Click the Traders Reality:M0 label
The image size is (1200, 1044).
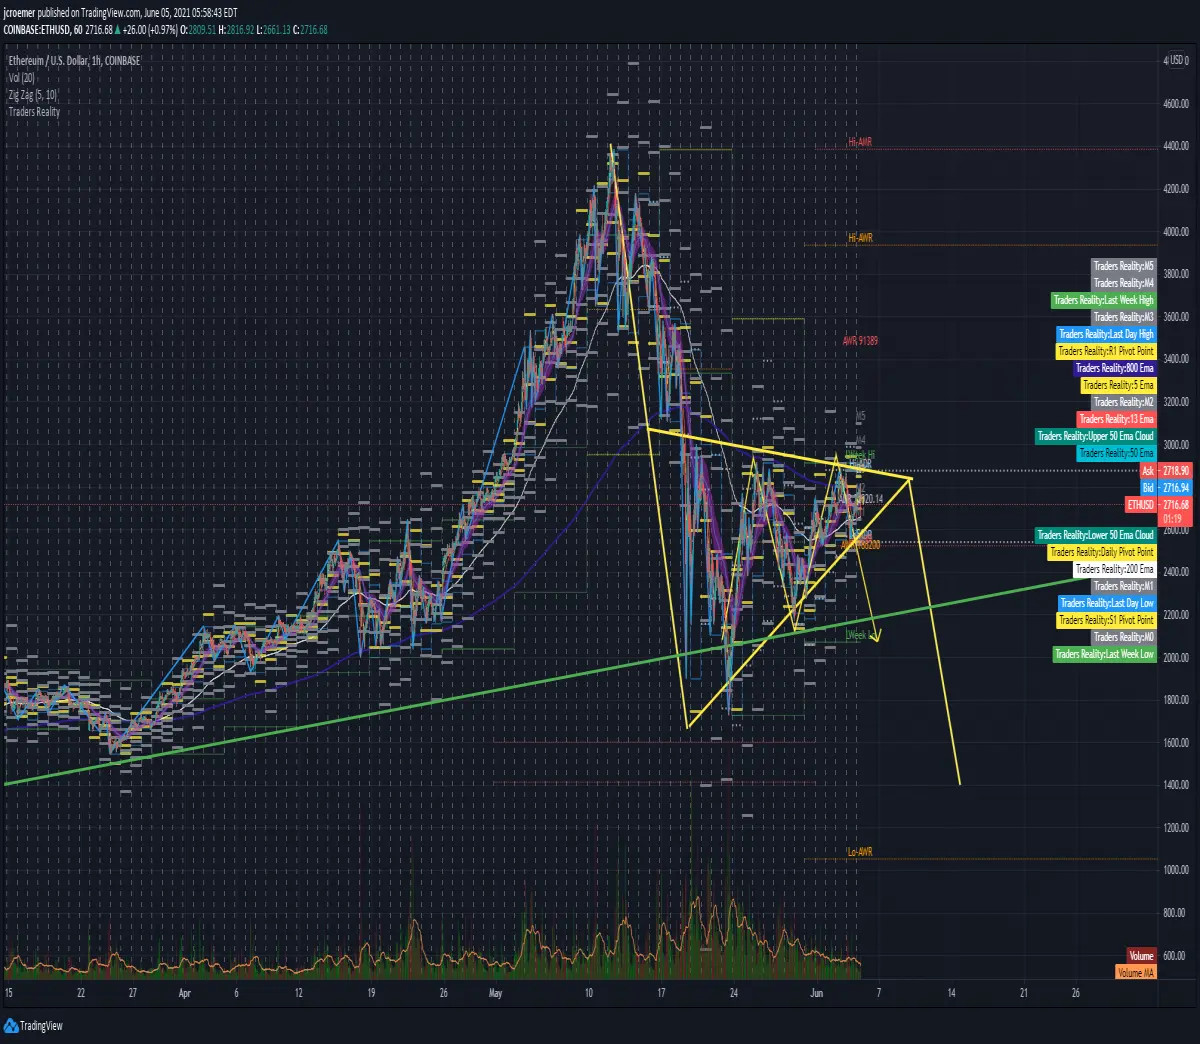1123,637
